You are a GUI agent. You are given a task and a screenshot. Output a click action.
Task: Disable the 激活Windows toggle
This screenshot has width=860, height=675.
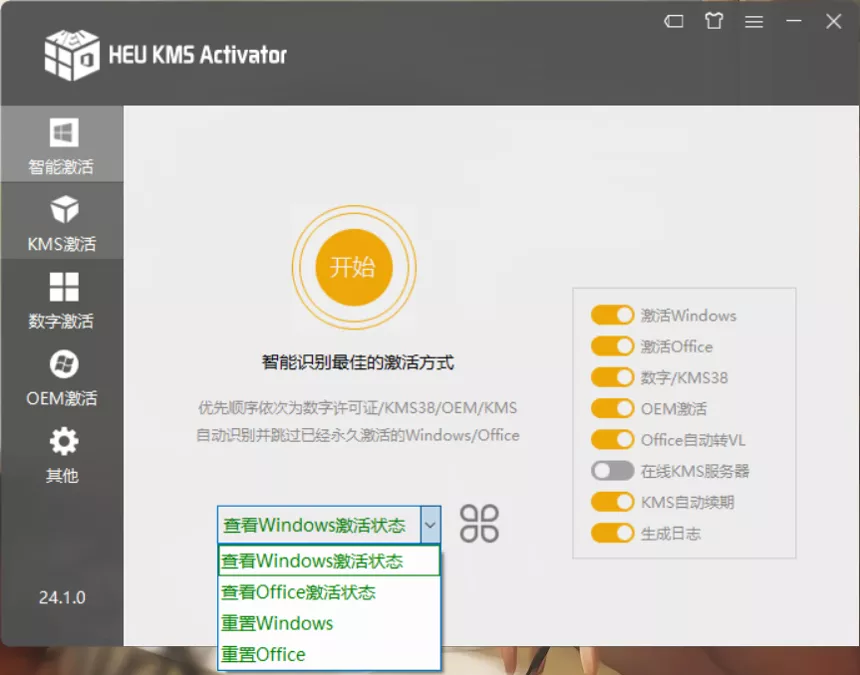point(612,315)
